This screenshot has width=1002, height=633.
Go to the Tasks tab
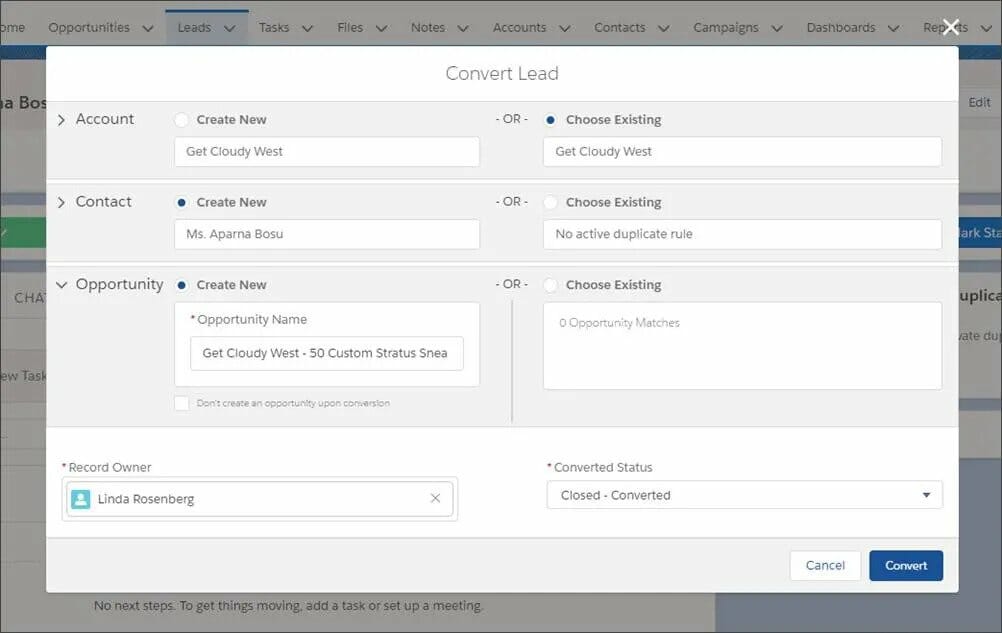(274, 27)
